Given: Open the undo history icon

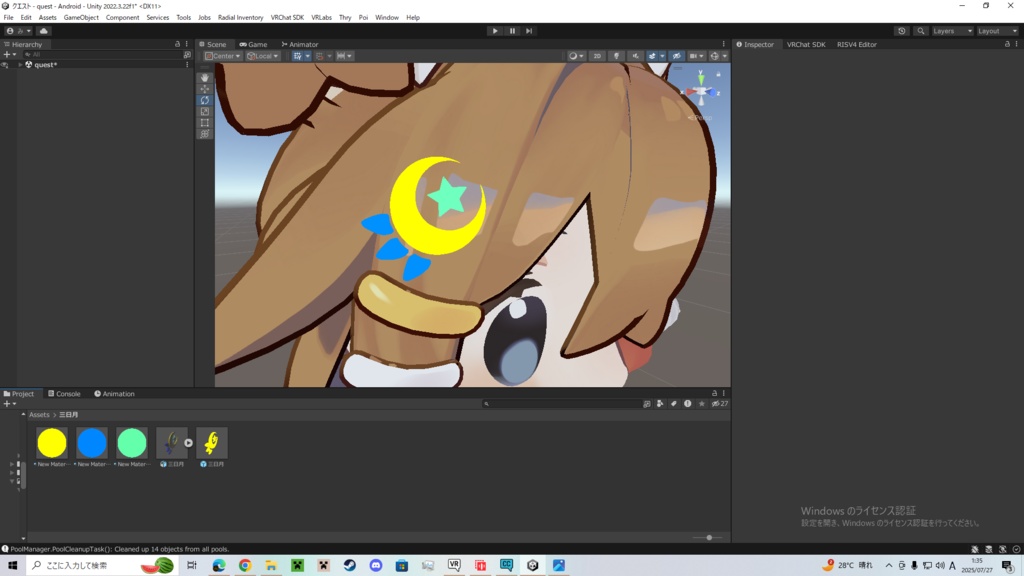Looking at the screenshot, I should tap(901, 31).
